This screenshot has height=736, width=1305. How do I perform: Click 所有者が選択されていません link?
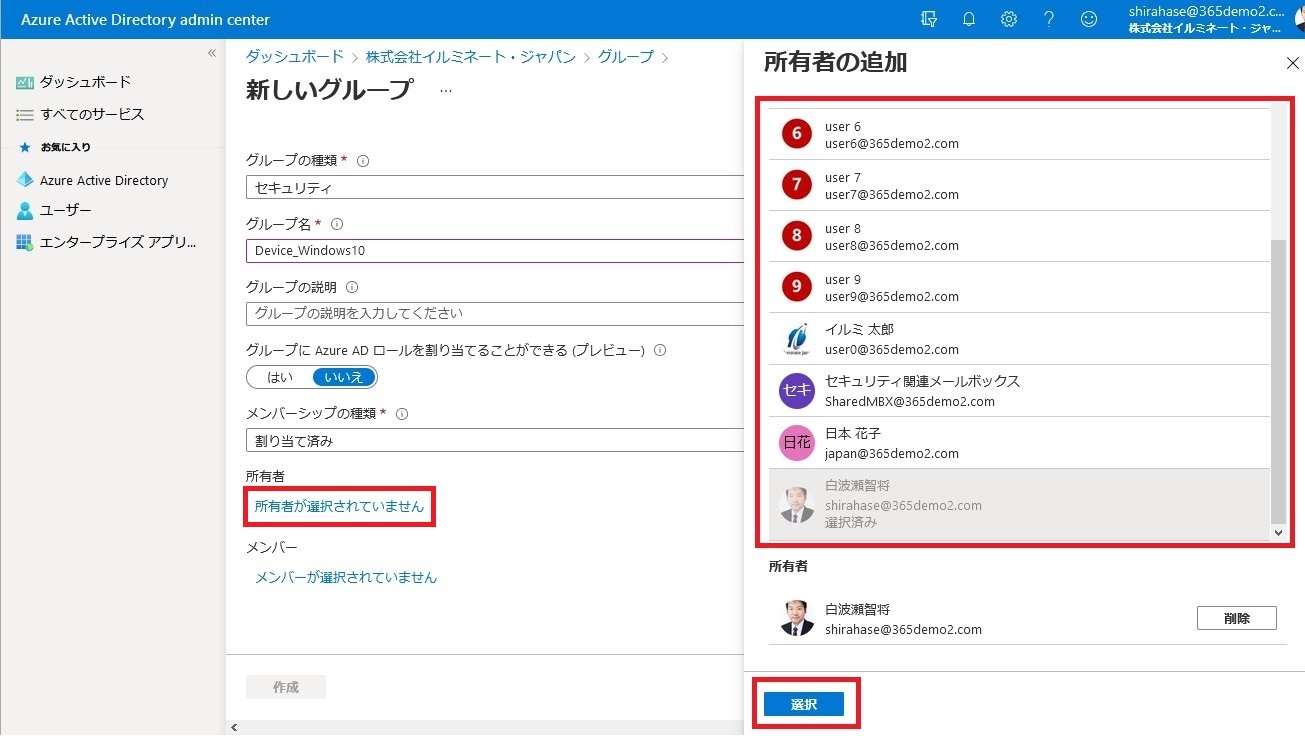point(340,507)
